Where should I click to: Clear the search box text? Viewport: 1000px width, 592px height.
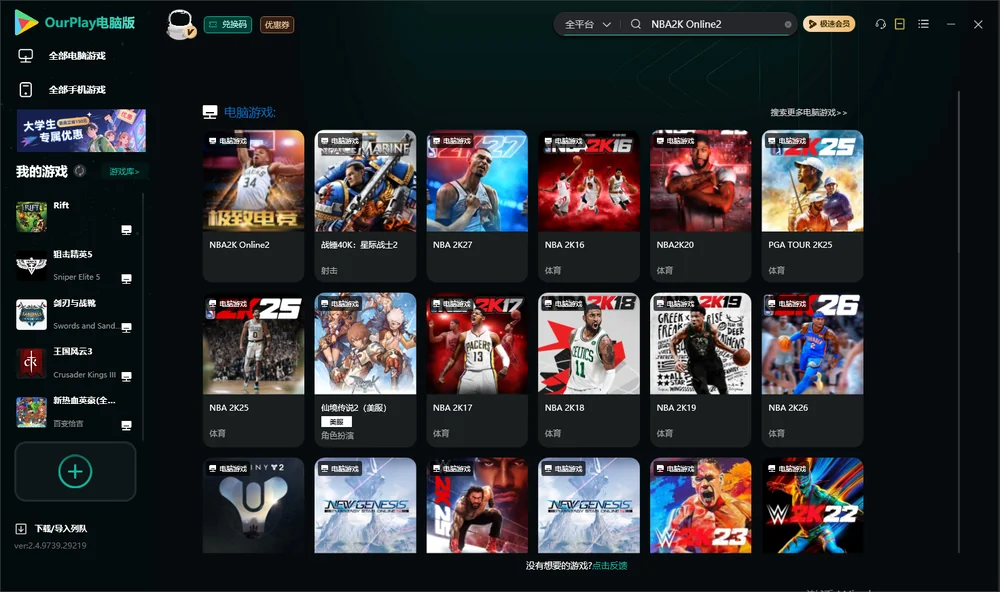click(788, 24)
